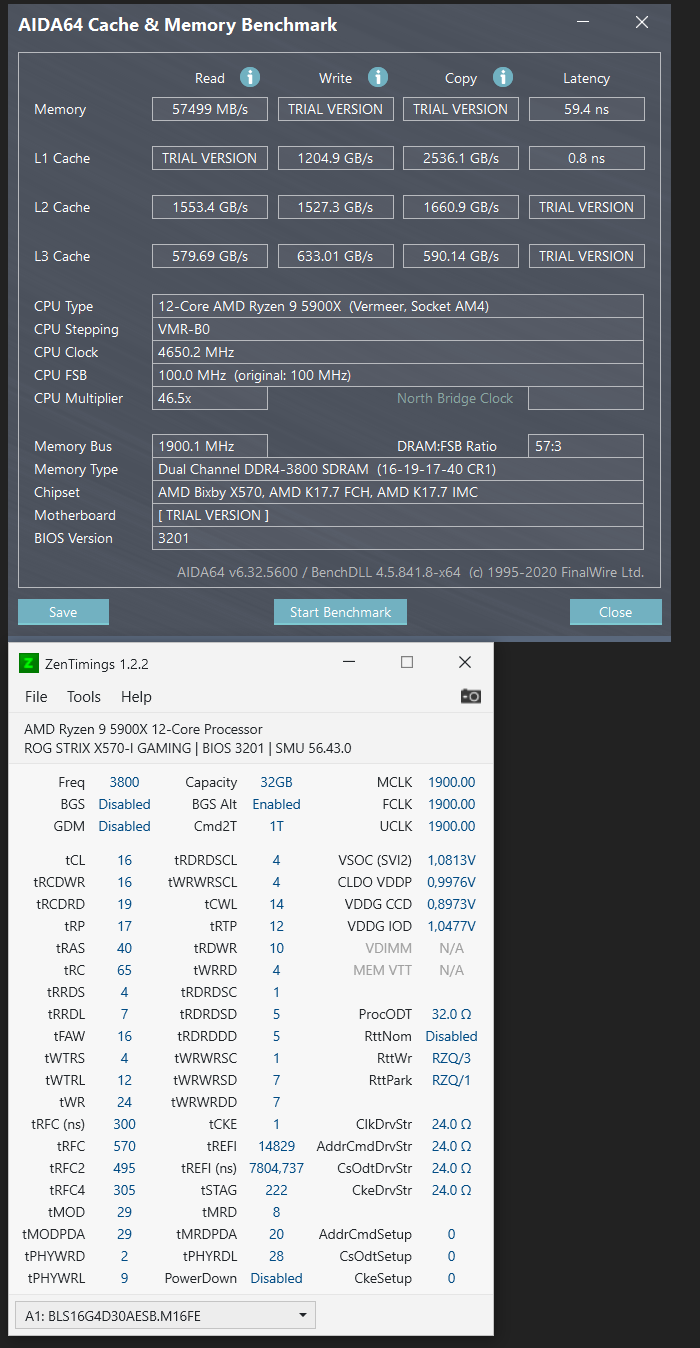Click tRCDRD value 19
The image size is (700, 1348).
pyautogui.click(x=124, y=904)
